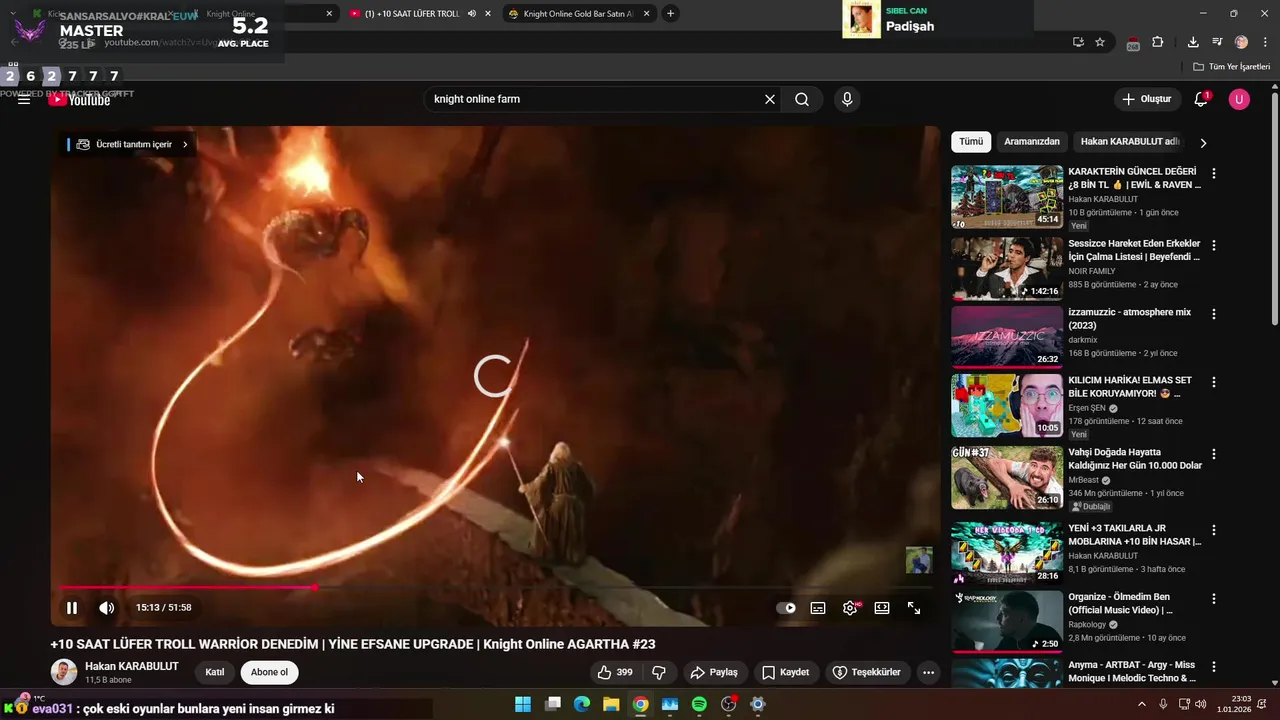Viewport: 1280px width, 720px height.
Task: Expand the 'Ücretli tanıtım içerir' notice
Action: point(127,144)
